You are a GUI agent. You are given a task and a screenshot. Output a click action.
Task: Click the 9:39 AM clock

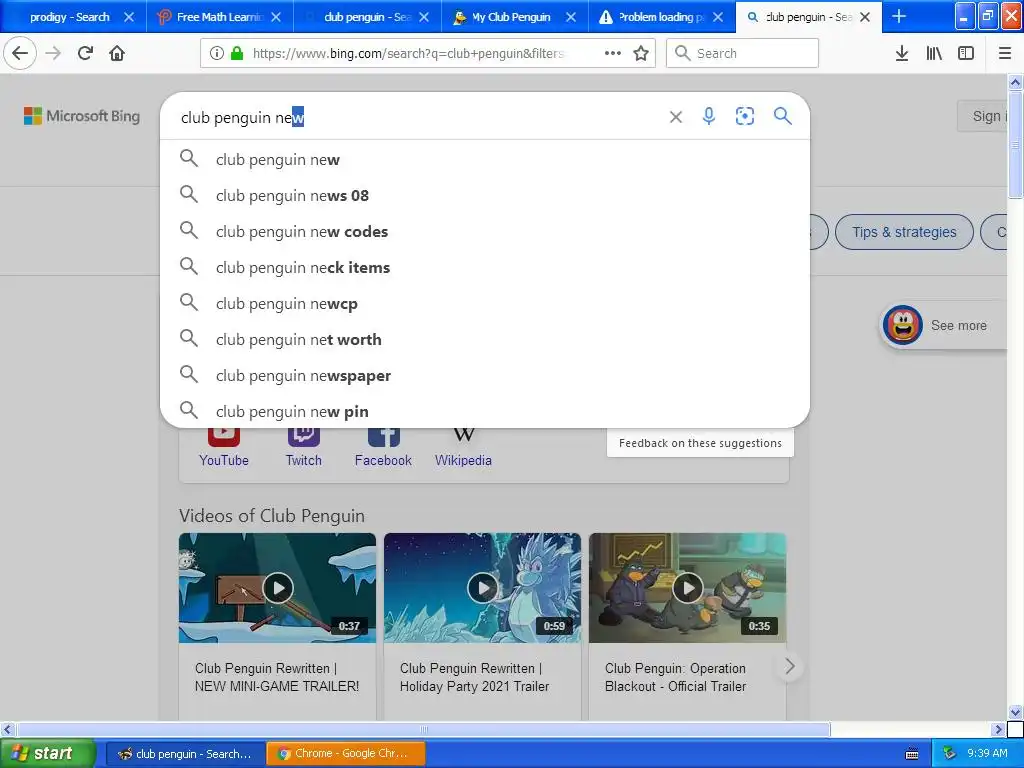(x=987, y=753)
